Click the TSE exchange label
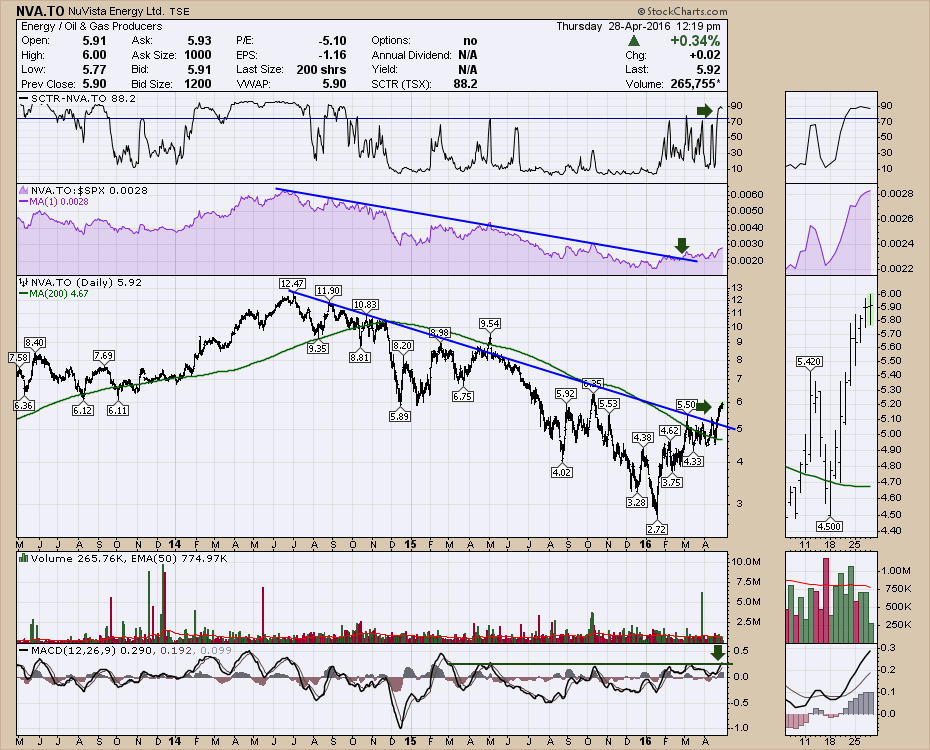This screenshot has width=930, height=750. tap(180, 11)
